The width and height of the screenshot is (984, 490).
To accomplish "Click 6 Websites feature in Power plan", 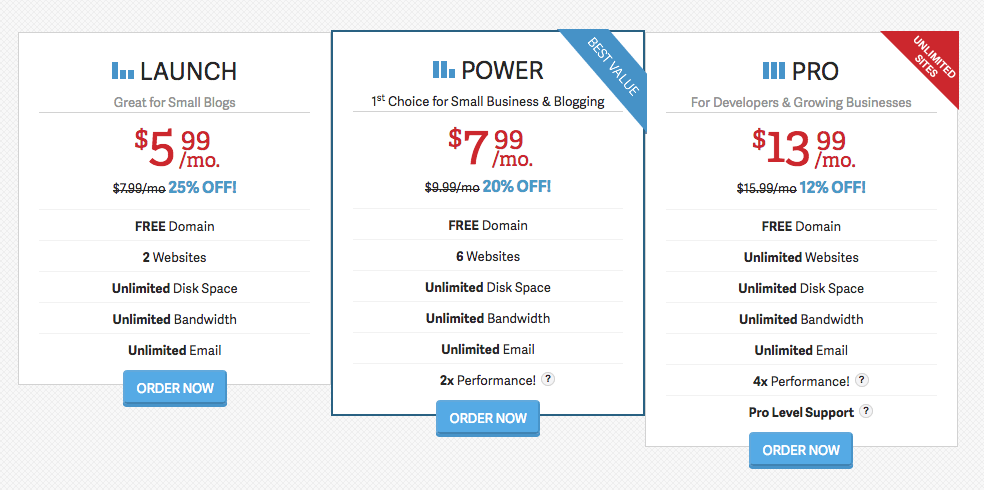I will coord(488,257).
